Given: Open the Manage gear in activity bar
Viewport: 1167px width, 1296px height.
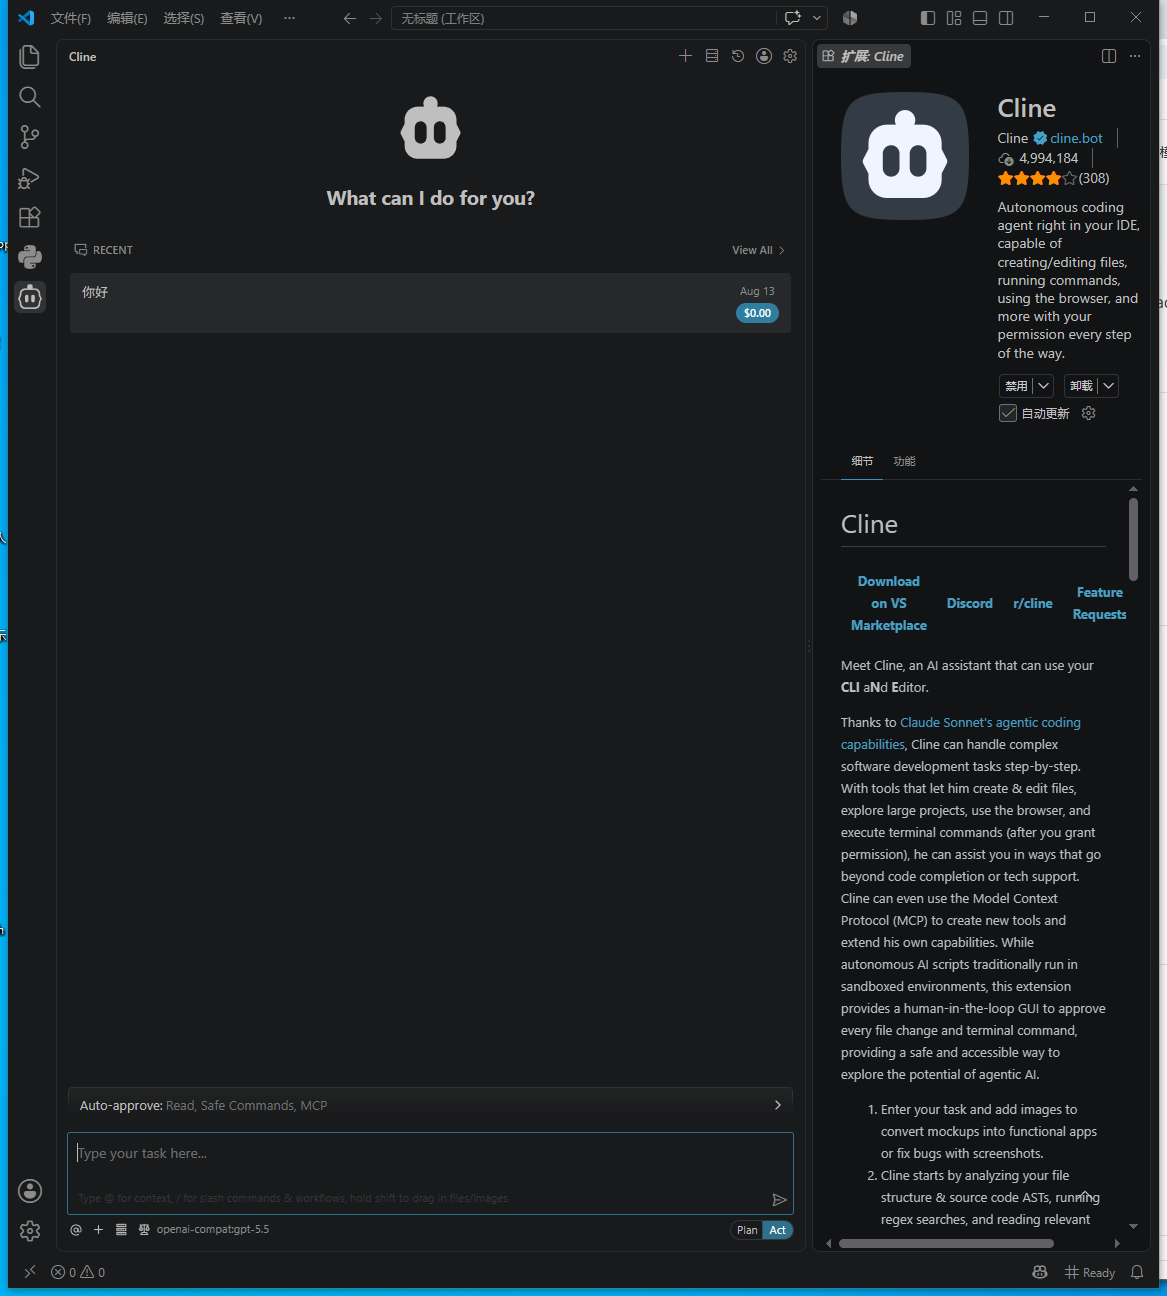Looking at the screenshot, I should (30, 1231).
